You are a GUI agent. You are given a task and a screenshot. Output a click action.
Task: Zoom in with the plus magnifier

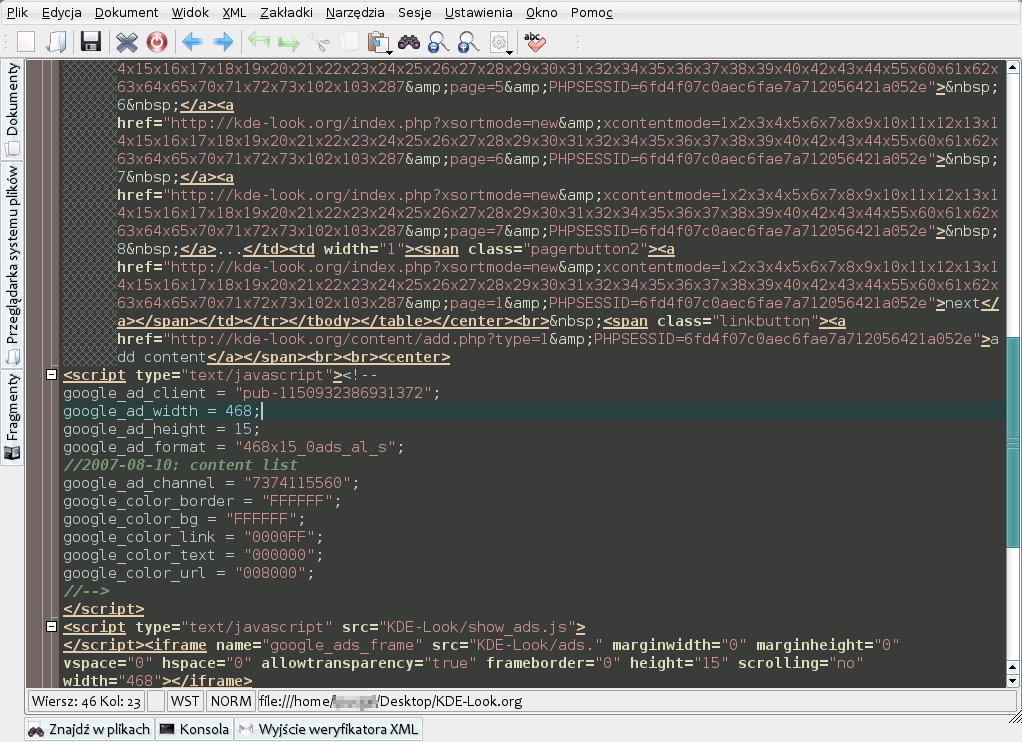(x=468, y=42)
